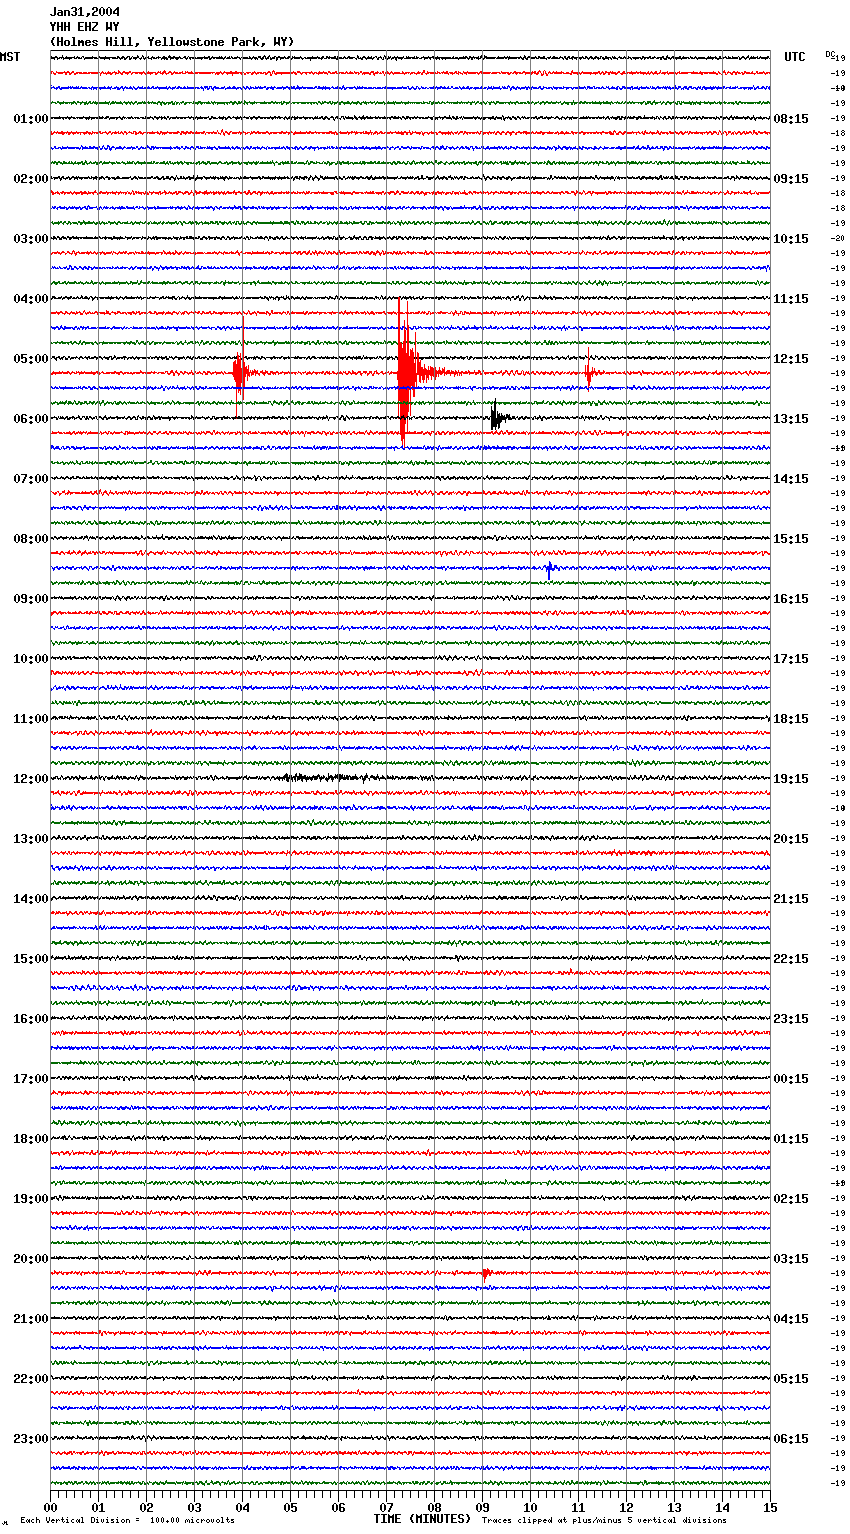Select the 22:00 MST time label
This screenshot has height=1534, width=850.
[x=31, y=1379]
